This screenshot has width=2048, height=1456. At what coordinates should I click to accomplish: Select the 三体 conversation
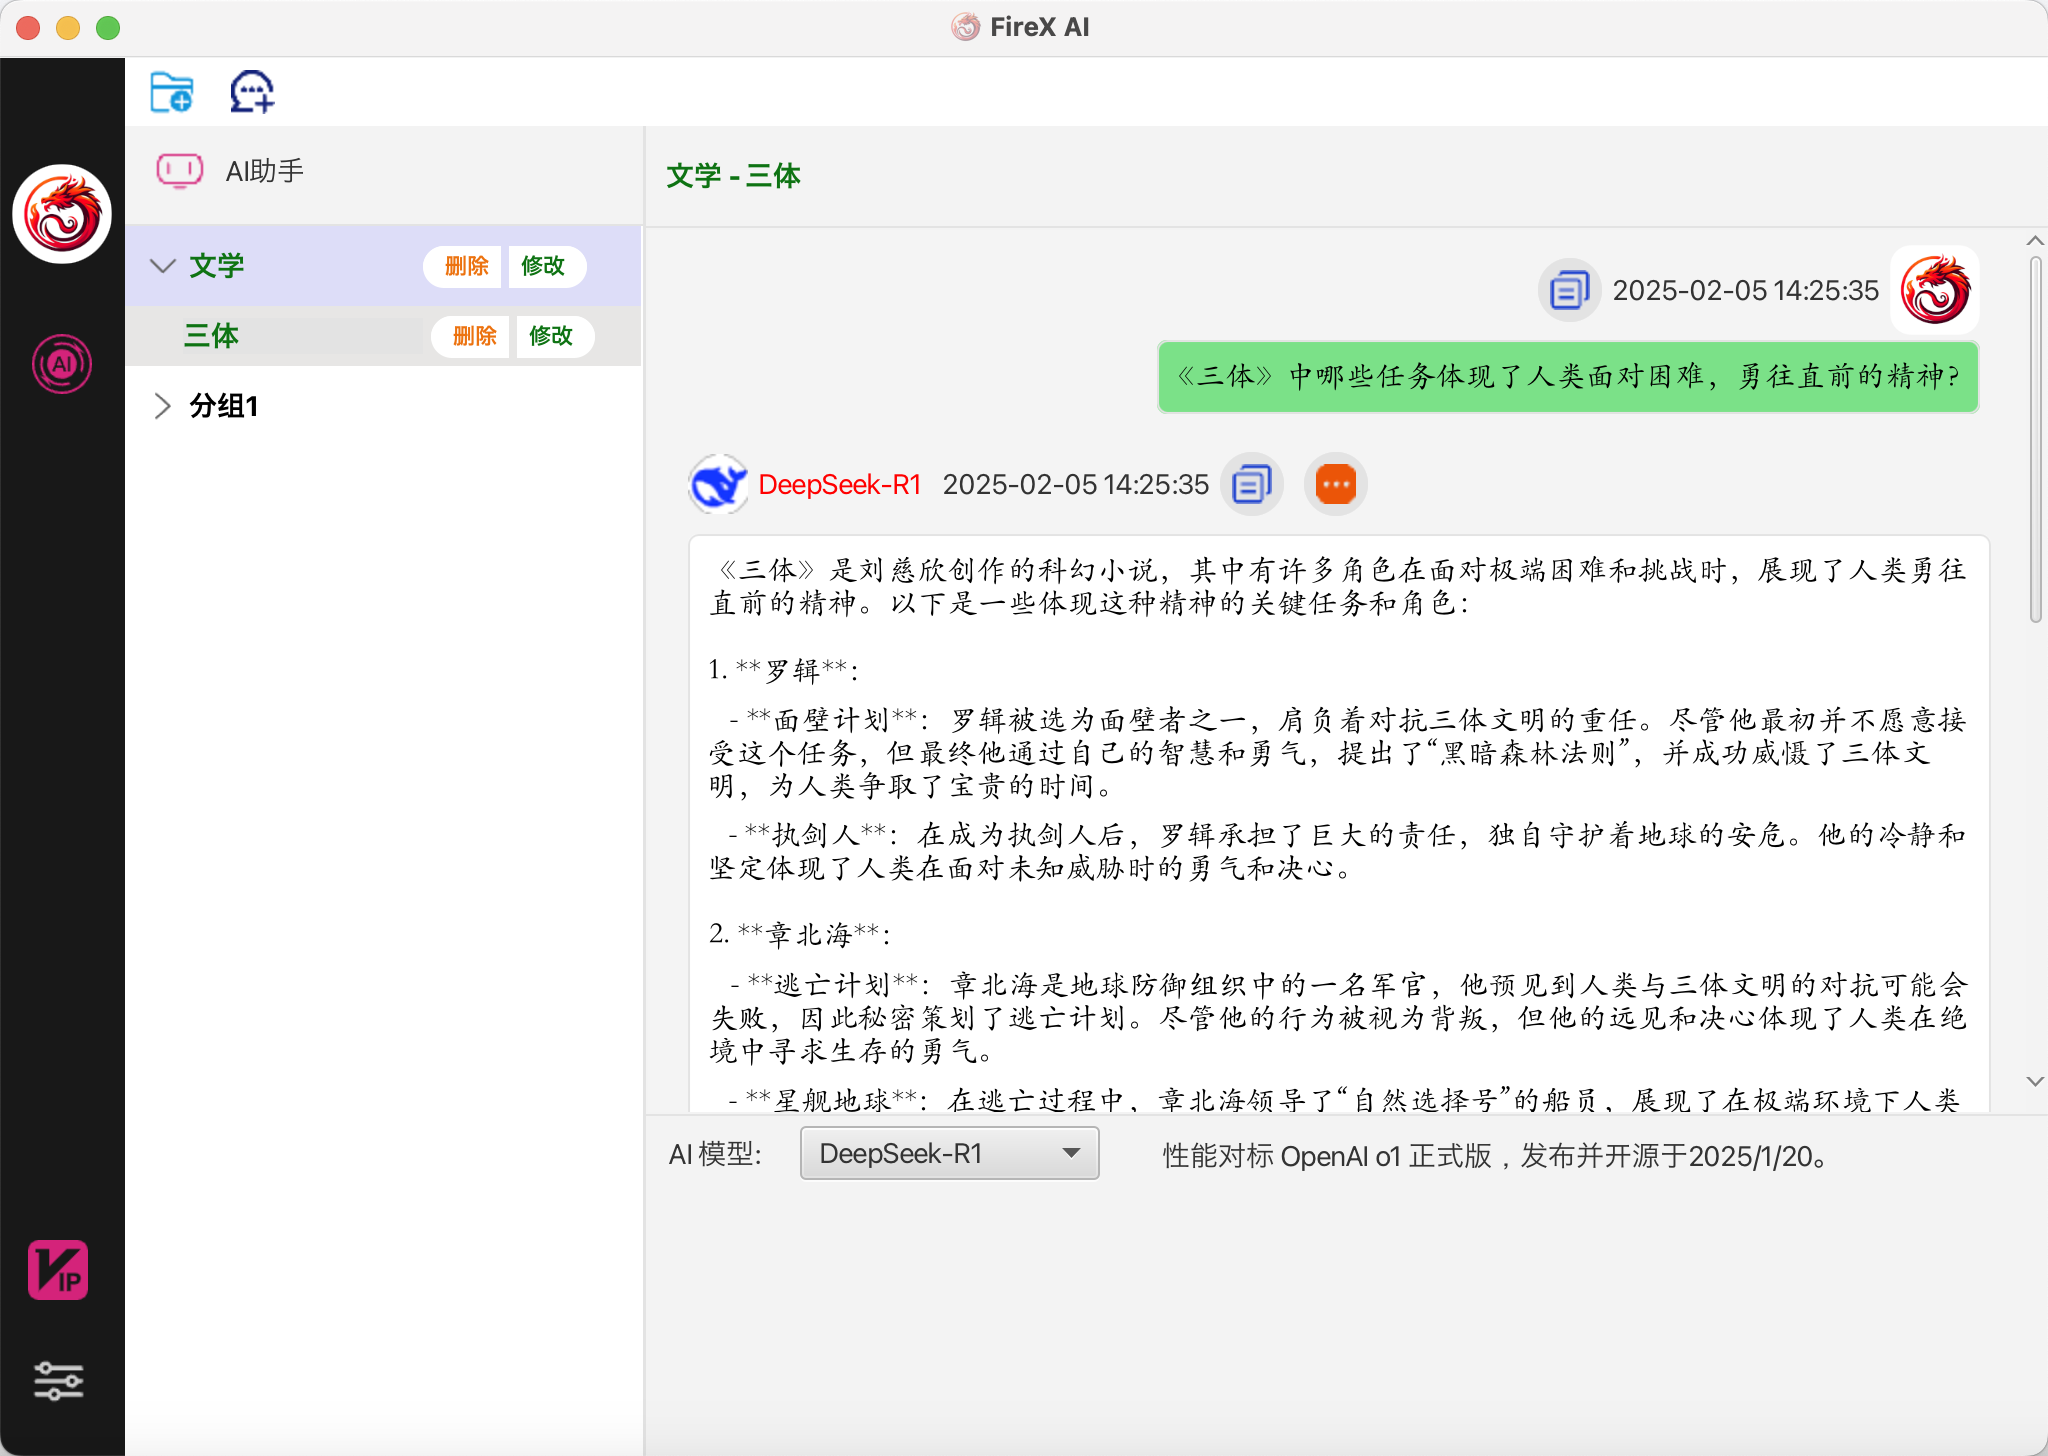point(211,336)
